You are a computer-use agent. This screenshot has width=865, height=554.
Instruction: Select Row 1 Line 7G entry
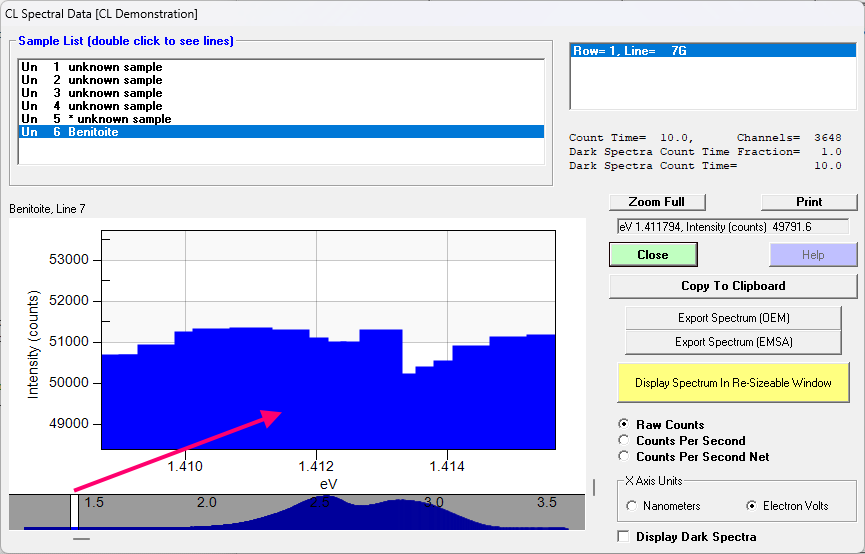712,51
